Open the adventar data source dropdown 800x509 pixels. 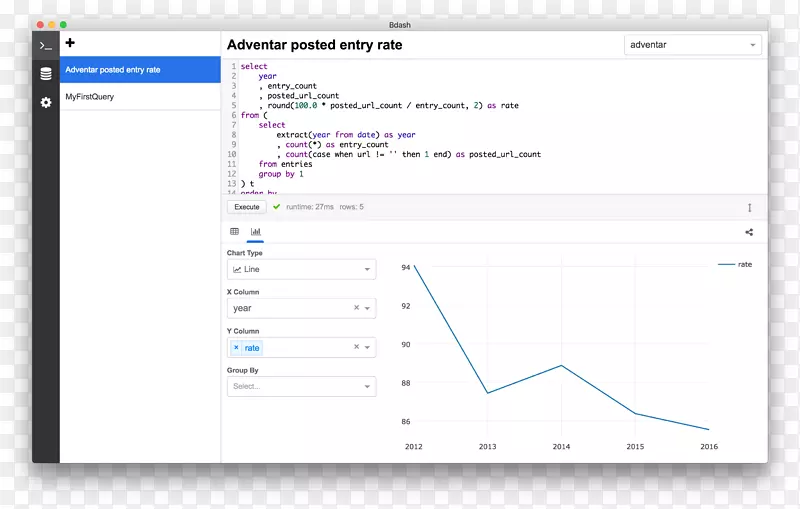pos(692,45)
